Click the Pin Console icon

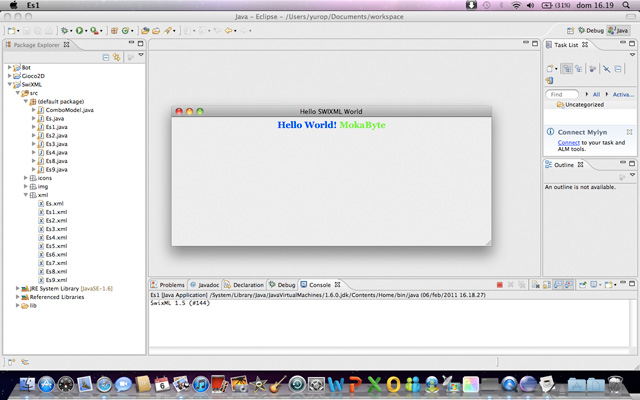tap(583, 285)
